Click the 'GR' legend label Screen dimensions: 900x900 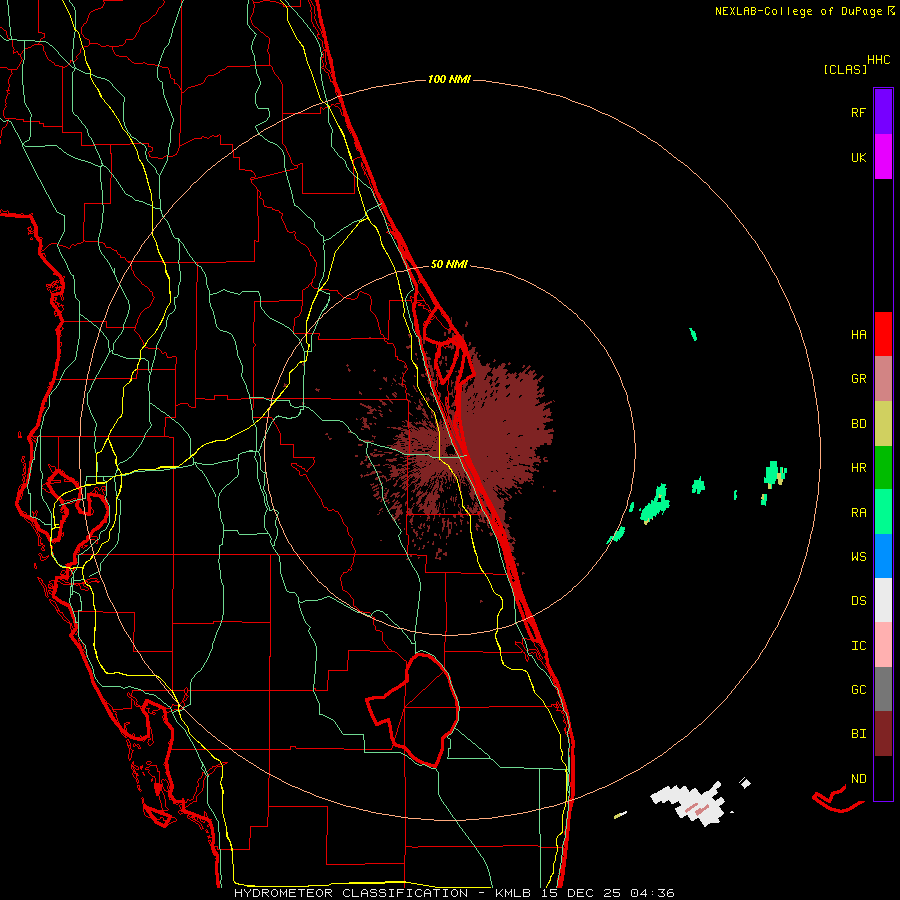[858, 379]
